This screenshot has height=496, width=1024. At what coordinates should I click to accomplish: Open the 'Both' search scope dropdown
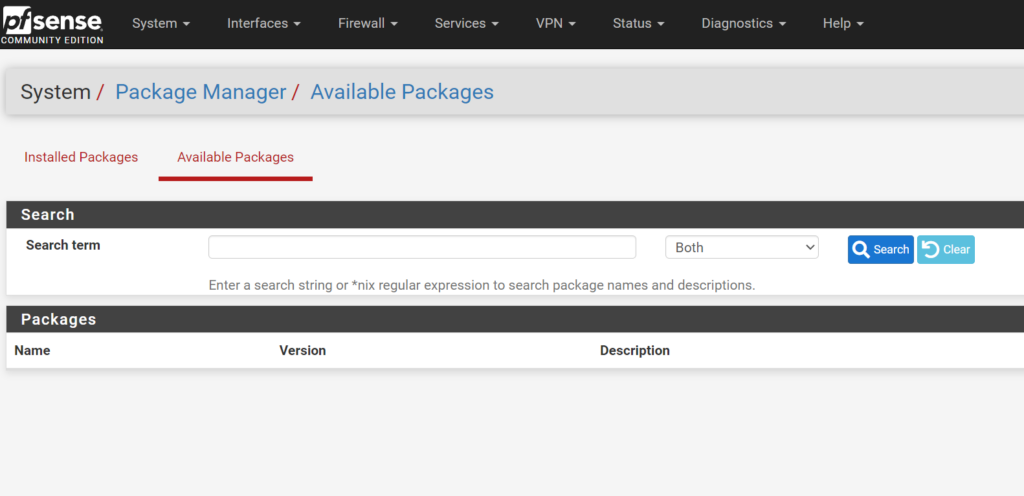tap(741, 247)
